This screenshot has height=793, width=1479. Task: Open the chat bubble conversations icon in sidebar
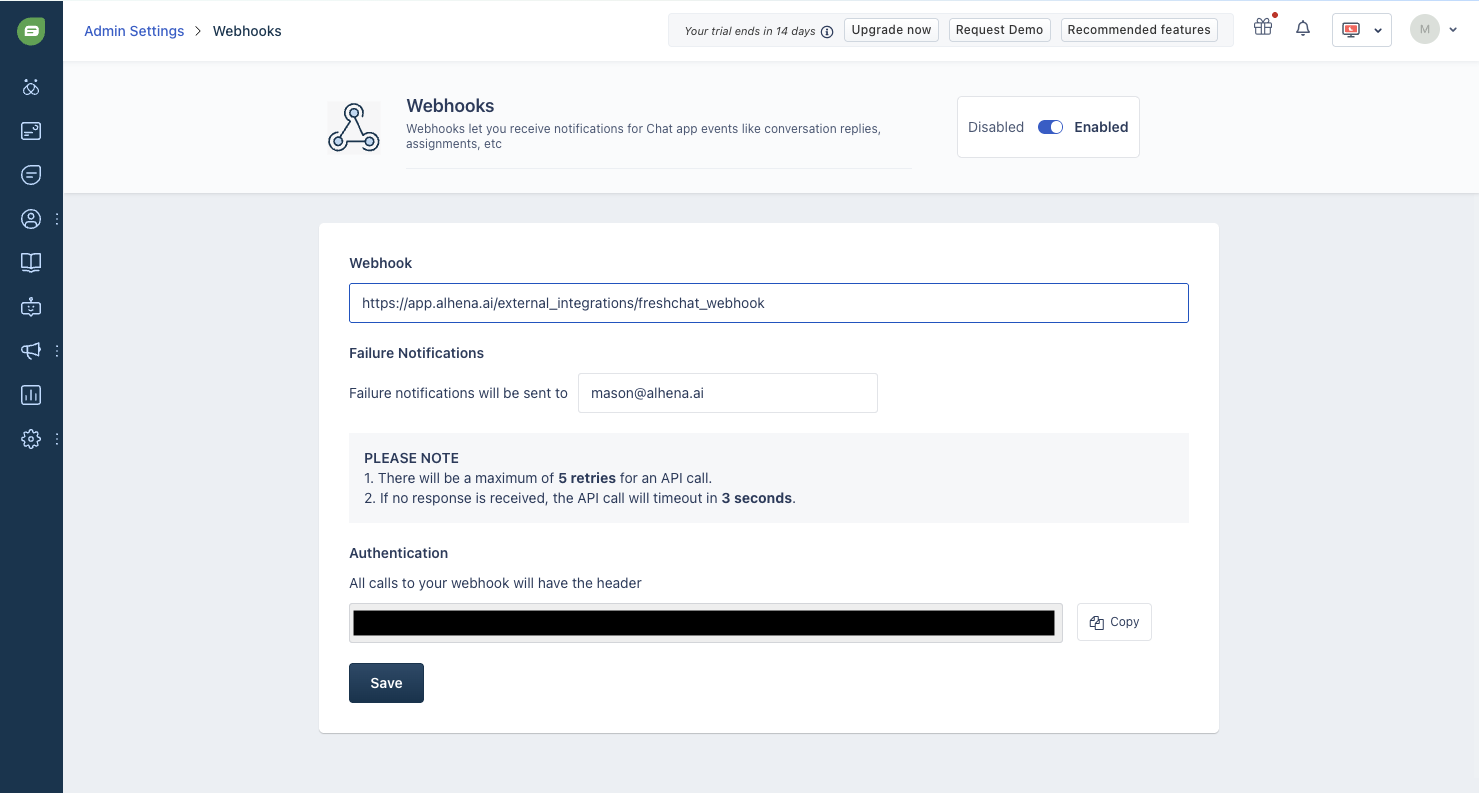coord(31,175)
